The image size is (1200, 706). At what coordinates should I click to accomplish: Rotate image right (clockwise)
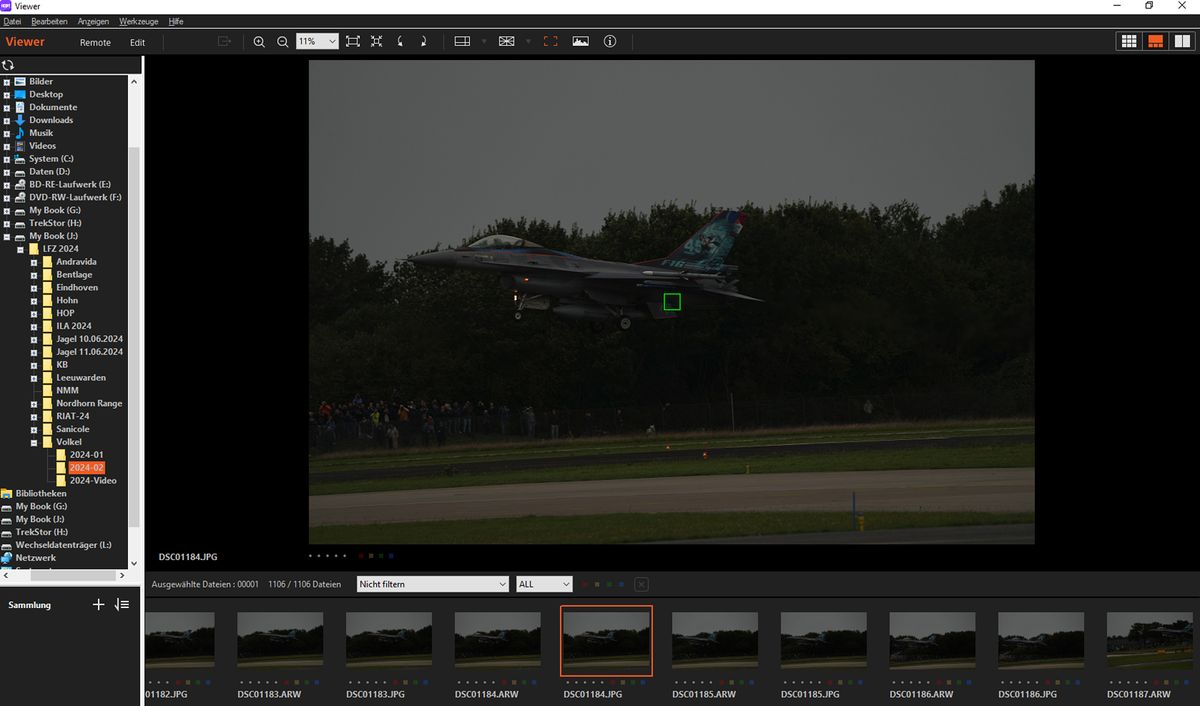(x=424, y=42)
